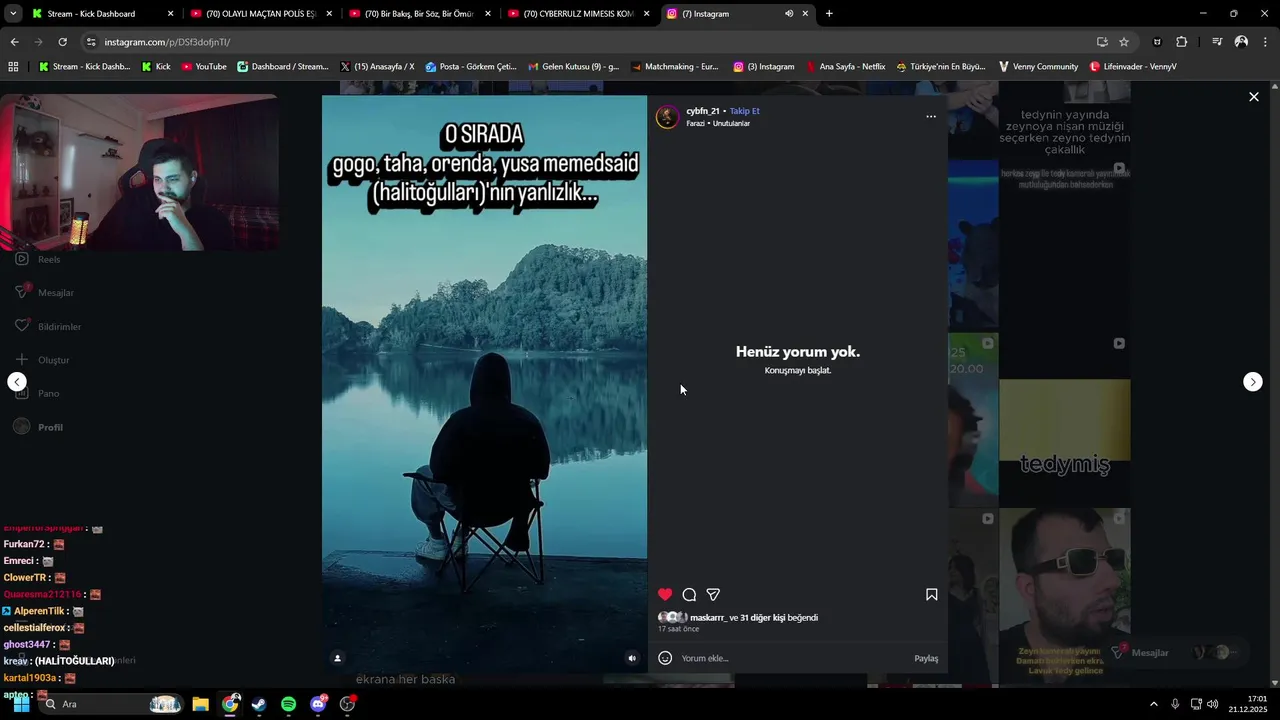1280x720 pixels.
Task: Open the Windows Start menu
Action: 21,704
